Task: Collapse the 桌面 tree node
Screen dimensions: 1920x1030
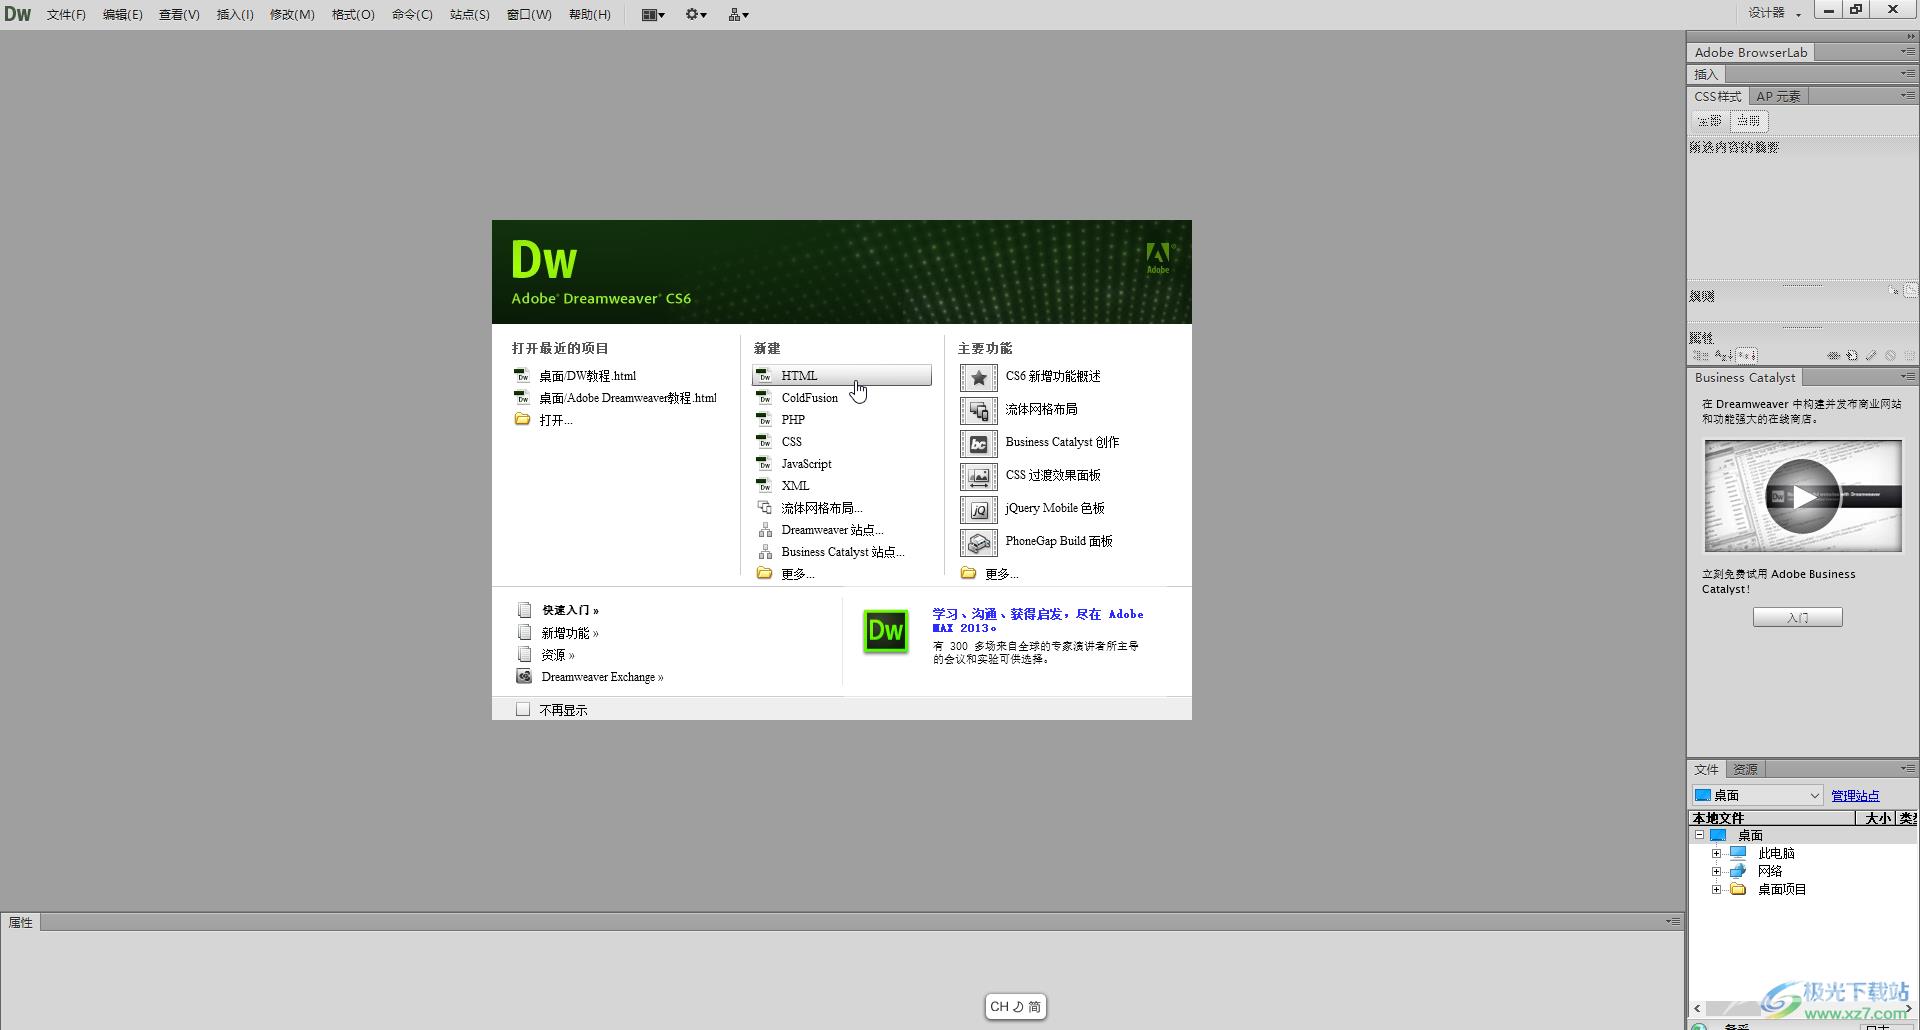Action: tap(1699, 835)
